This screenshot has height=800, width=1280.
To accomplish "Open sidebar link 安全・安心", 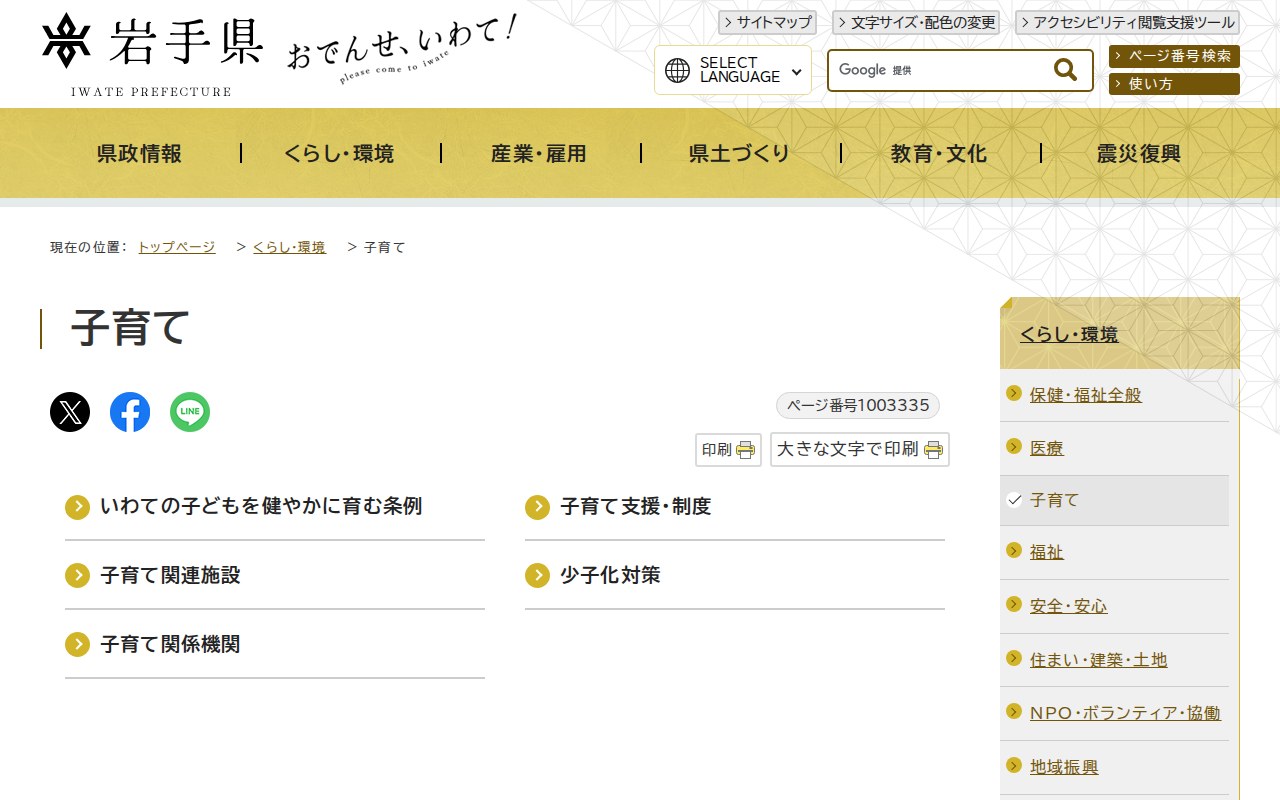I will coord(1069,606).
